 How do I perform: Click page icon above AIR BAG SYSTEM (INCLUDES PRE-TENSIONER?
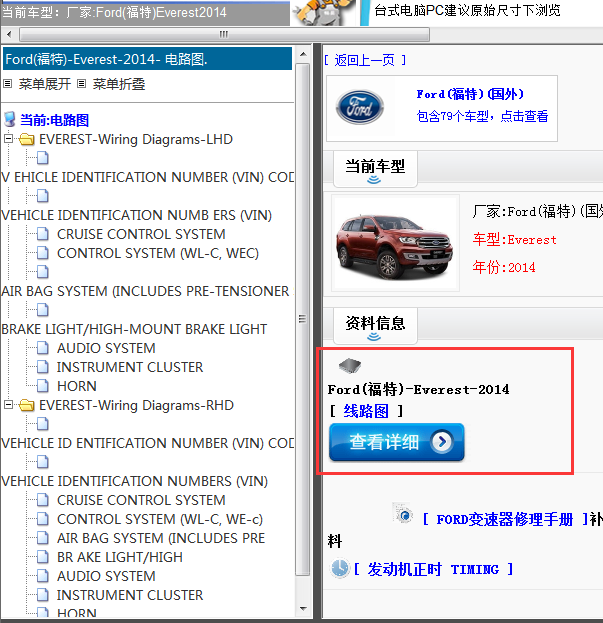click(43, 272)
